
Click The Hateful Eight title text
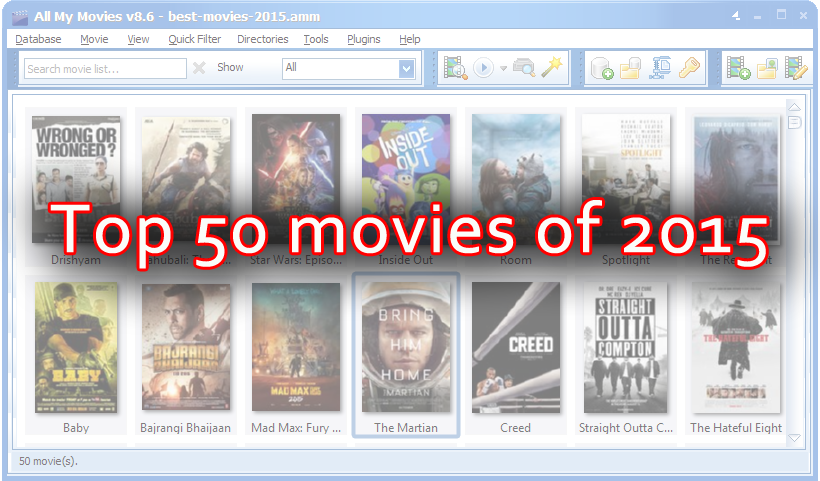[x=736, y=428]
